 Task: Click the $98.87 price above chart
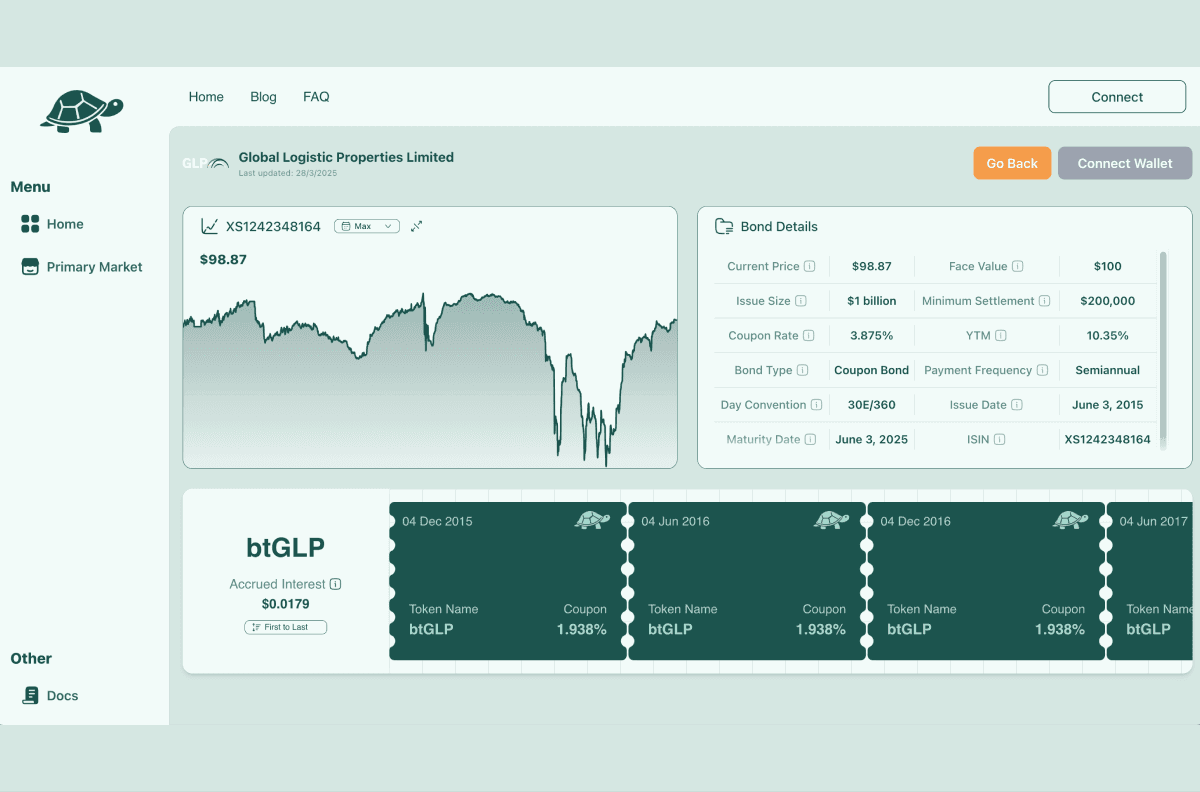click(223, 259)
